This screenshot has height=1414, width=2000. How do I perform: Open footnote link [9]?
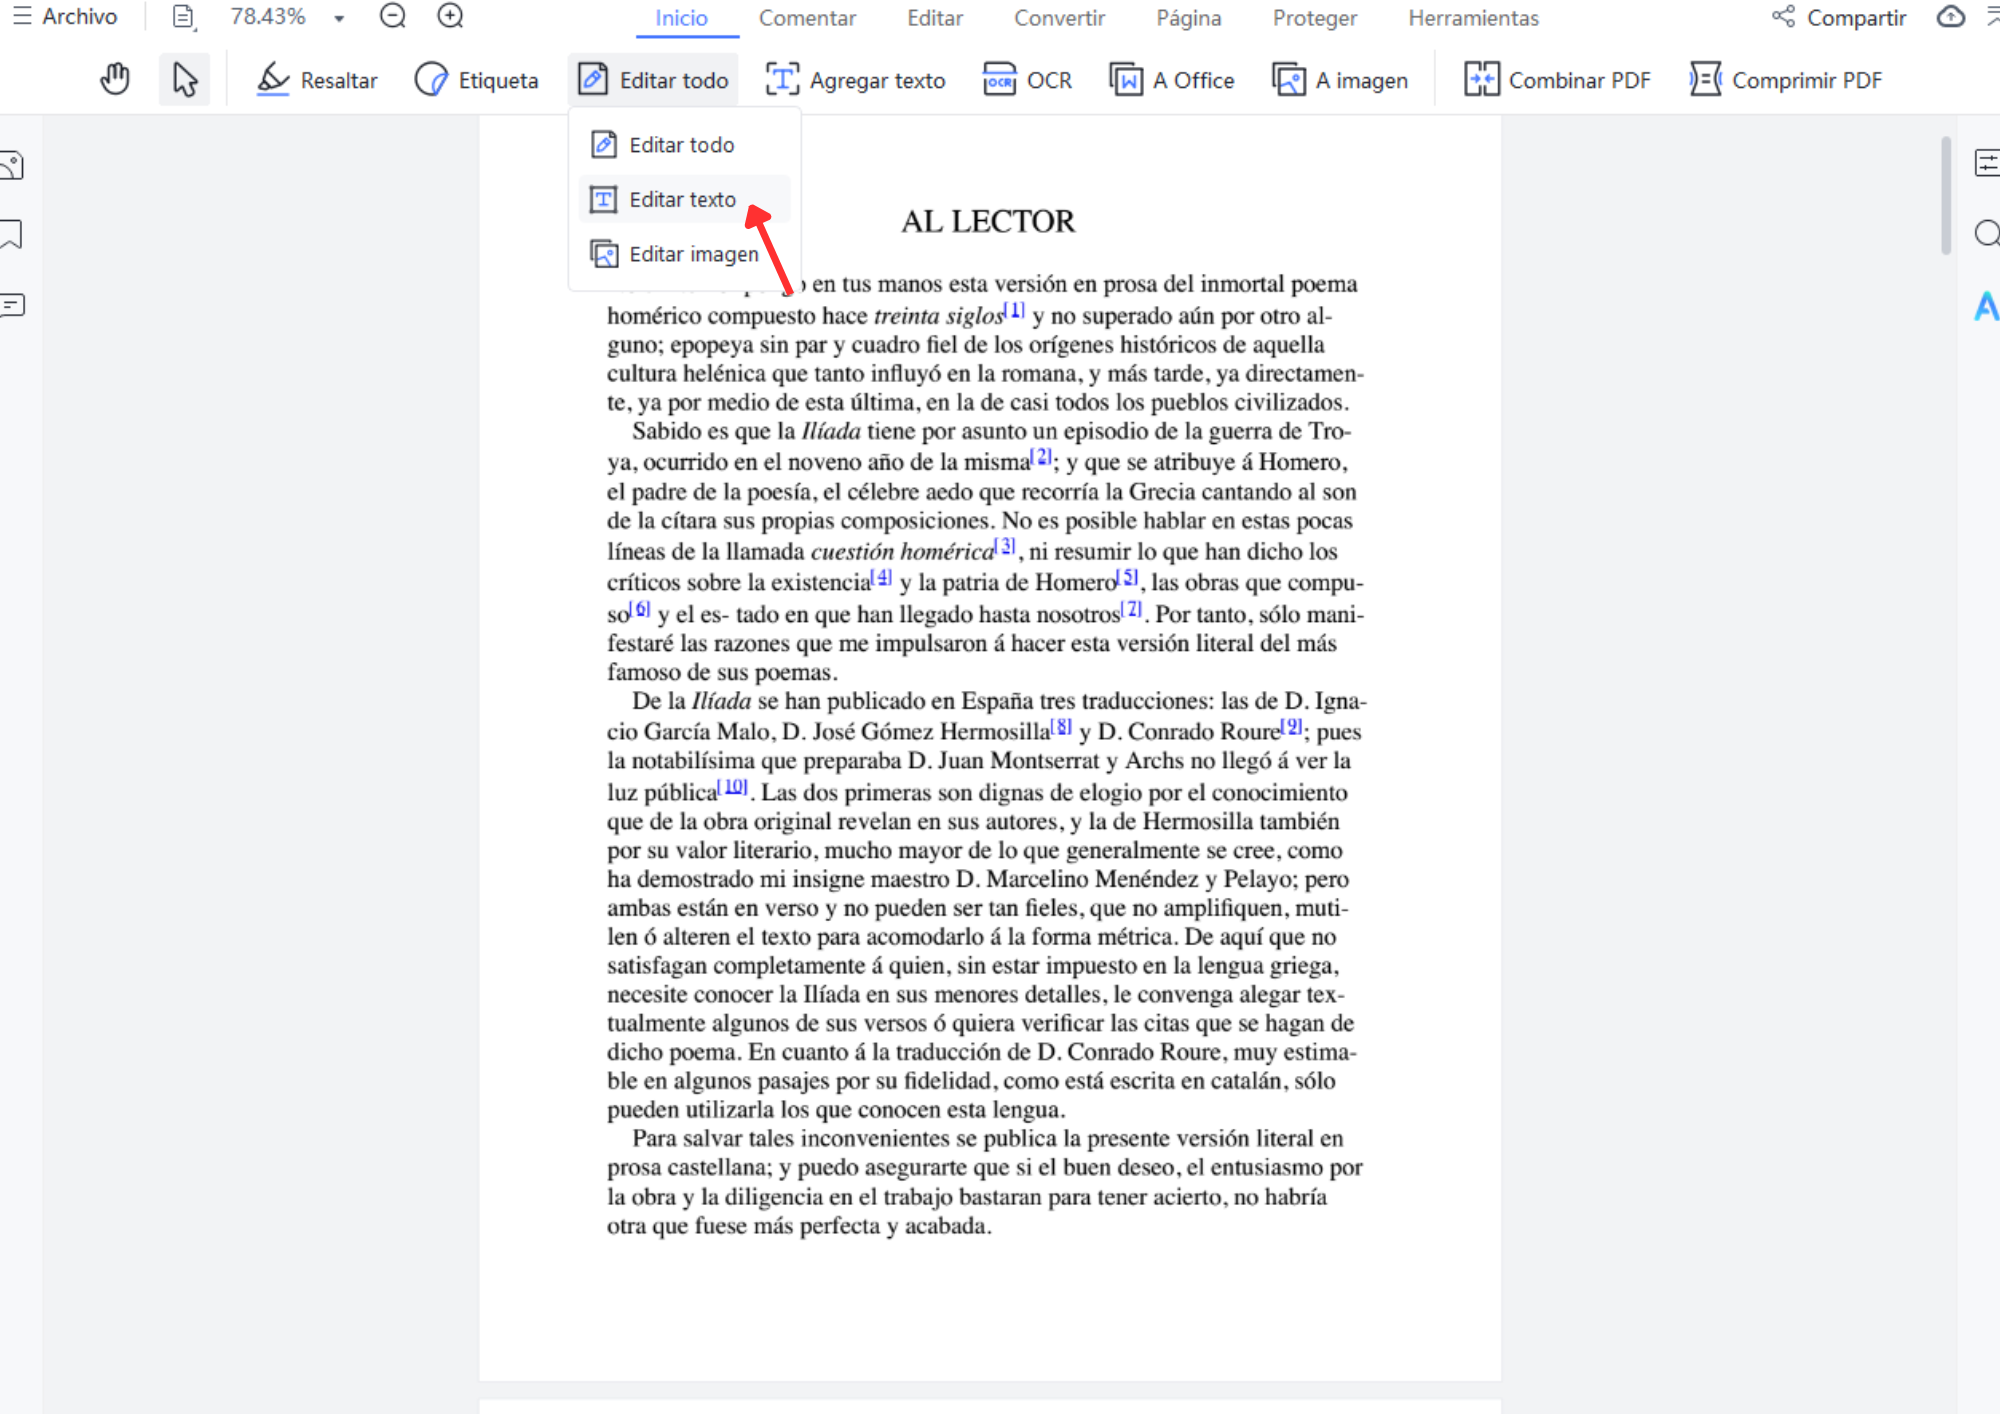[x=1293, y=726]
